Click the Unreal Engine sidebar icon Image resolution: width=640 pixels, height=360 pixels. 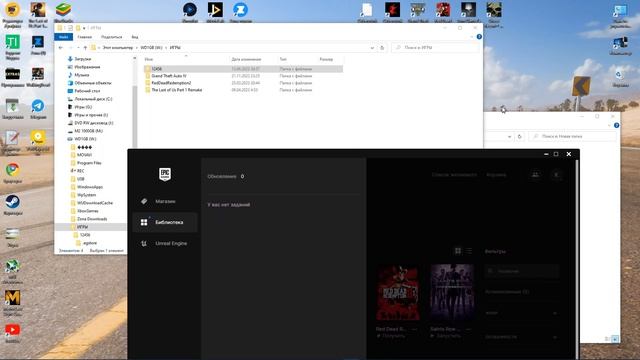click(144, 243)
